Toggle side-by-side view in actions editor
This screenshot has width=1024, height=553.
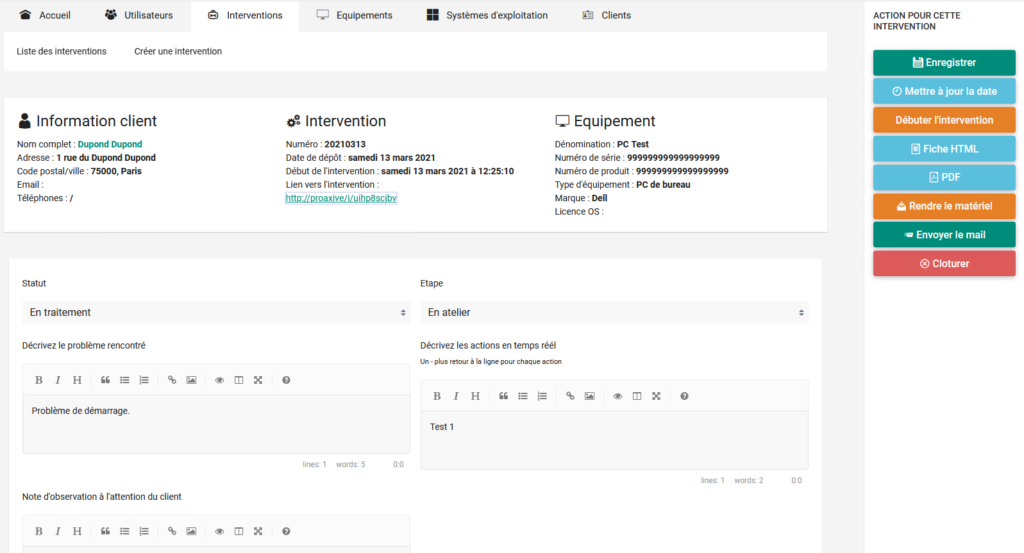[637, 396]
